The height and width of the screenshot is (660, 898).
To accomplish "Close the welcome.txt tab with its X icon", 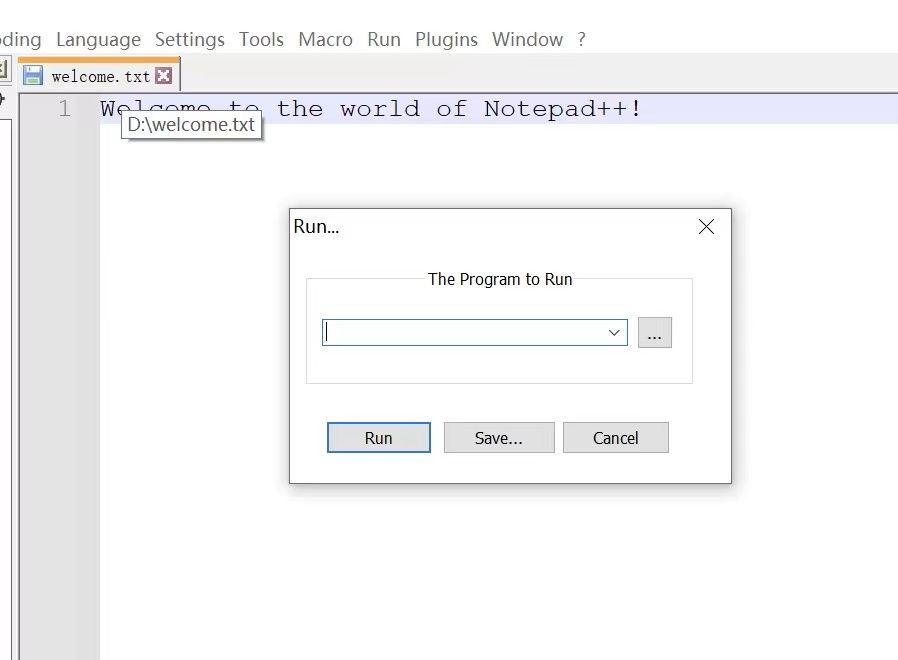I will (164, 76).
